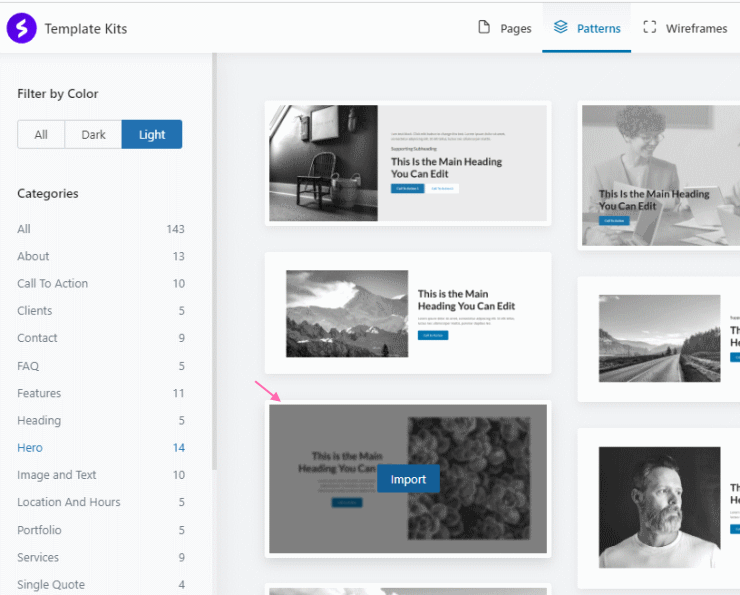This screenshot has width=740, height=595.
Task: Filter by Location And Hours category
Action: point(101,502)
